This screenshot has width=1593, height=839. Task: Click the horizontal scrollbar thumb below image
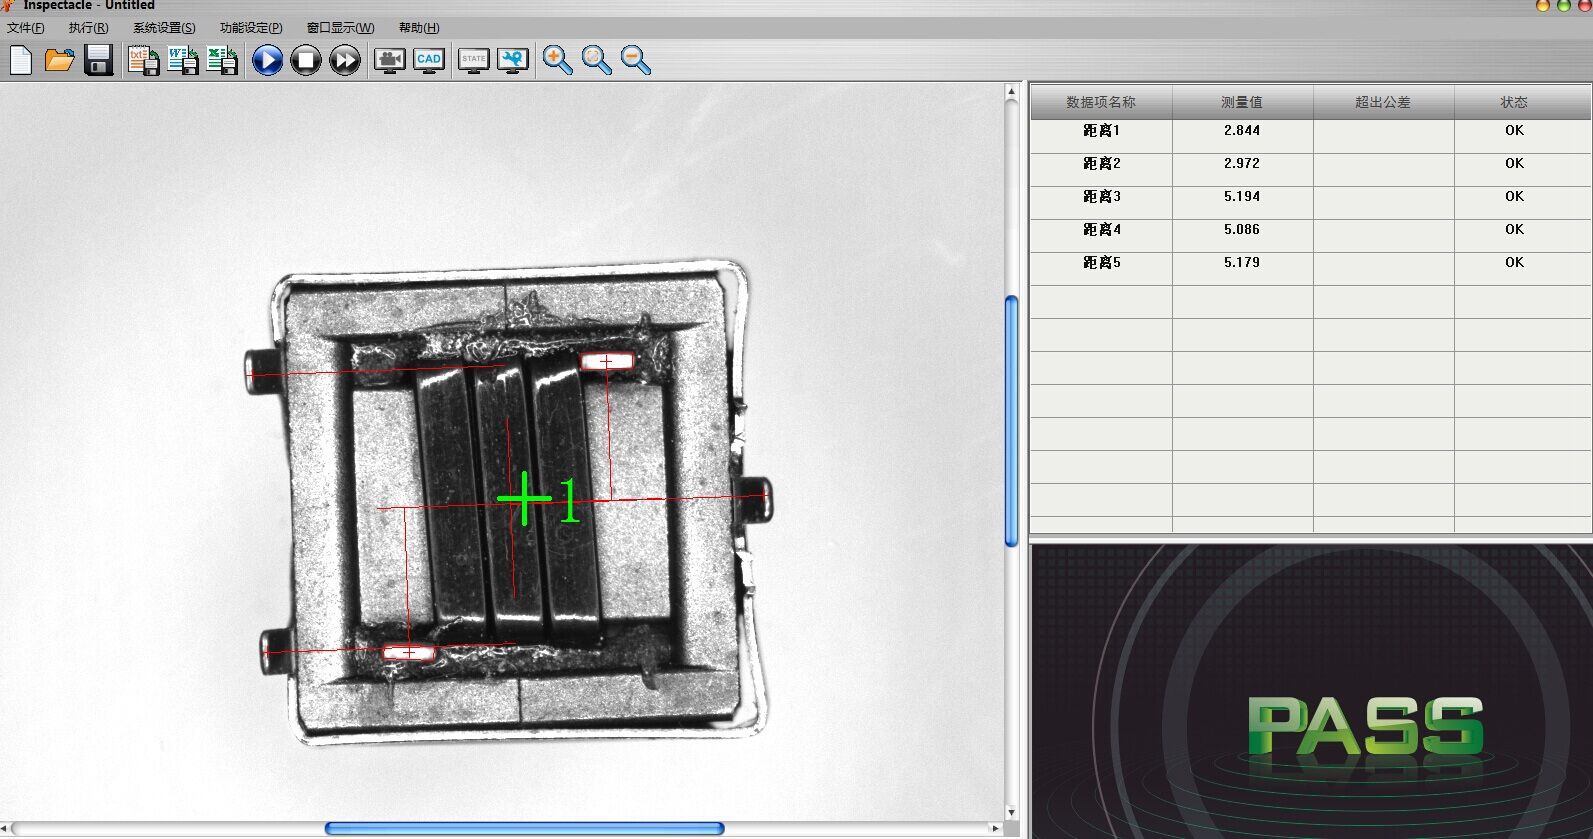tap(524, 828)
